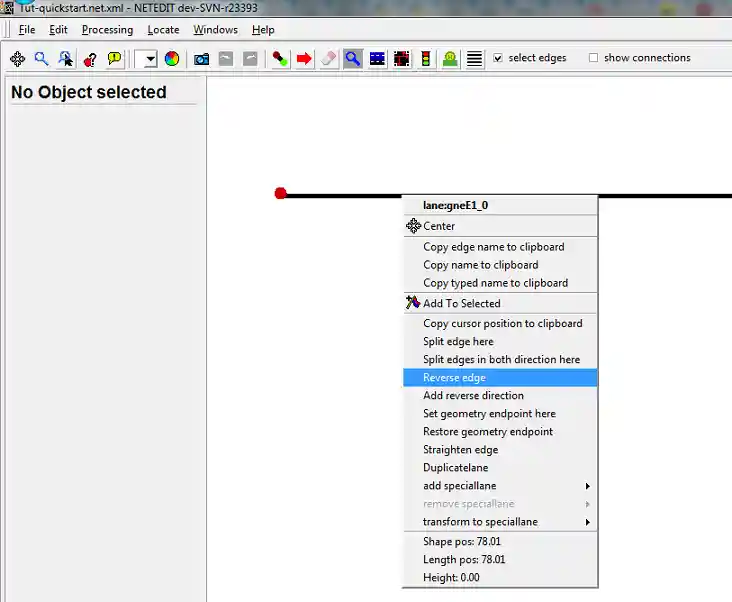Click the highlighted Reverse edge entry
732x602 pixels.
[x=500, y=378]
